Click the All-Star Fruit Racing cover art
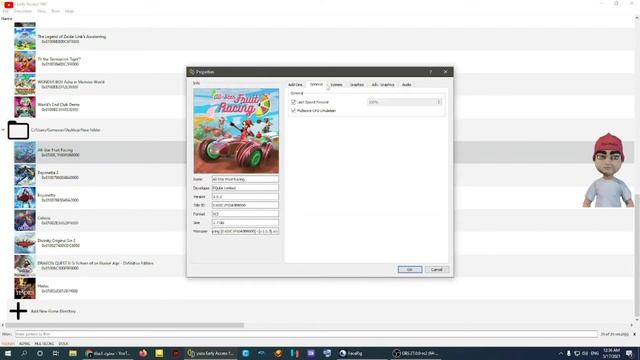The image size is (640, 360). [x=236, y=131]
